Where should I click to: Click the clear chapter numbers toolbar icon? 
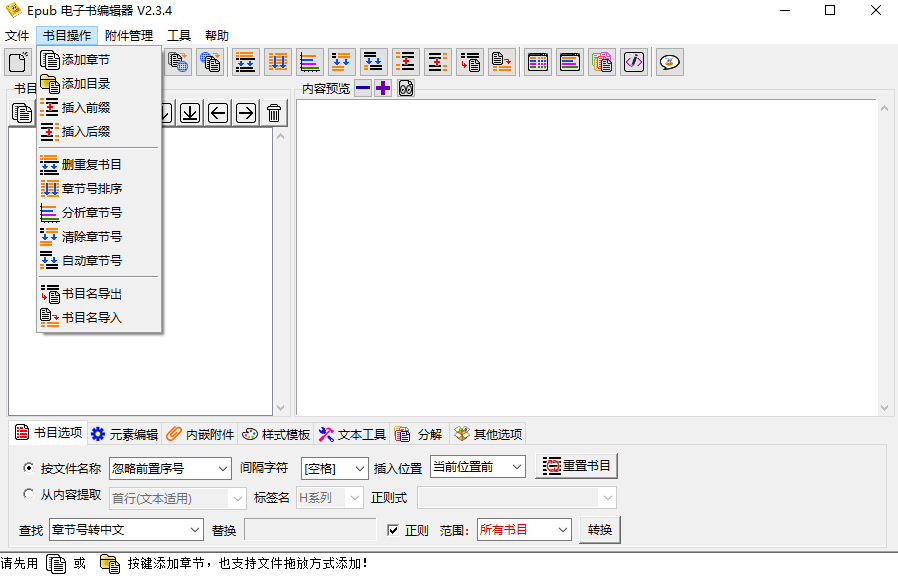coord(341,62)
